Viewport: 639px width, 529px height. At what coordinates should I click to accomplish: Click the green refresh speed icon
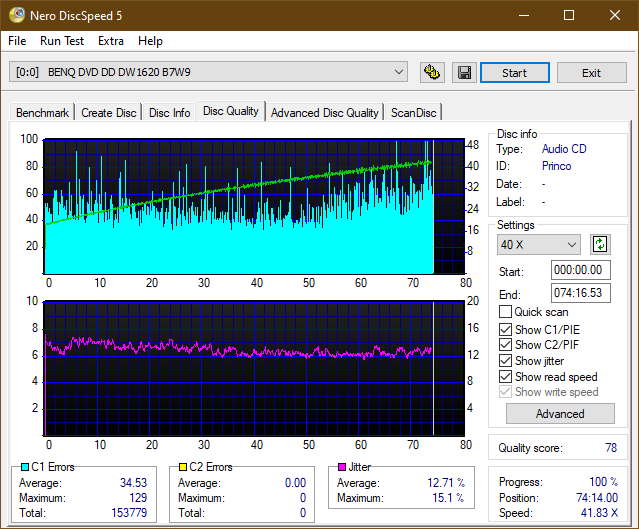[600, 245]
